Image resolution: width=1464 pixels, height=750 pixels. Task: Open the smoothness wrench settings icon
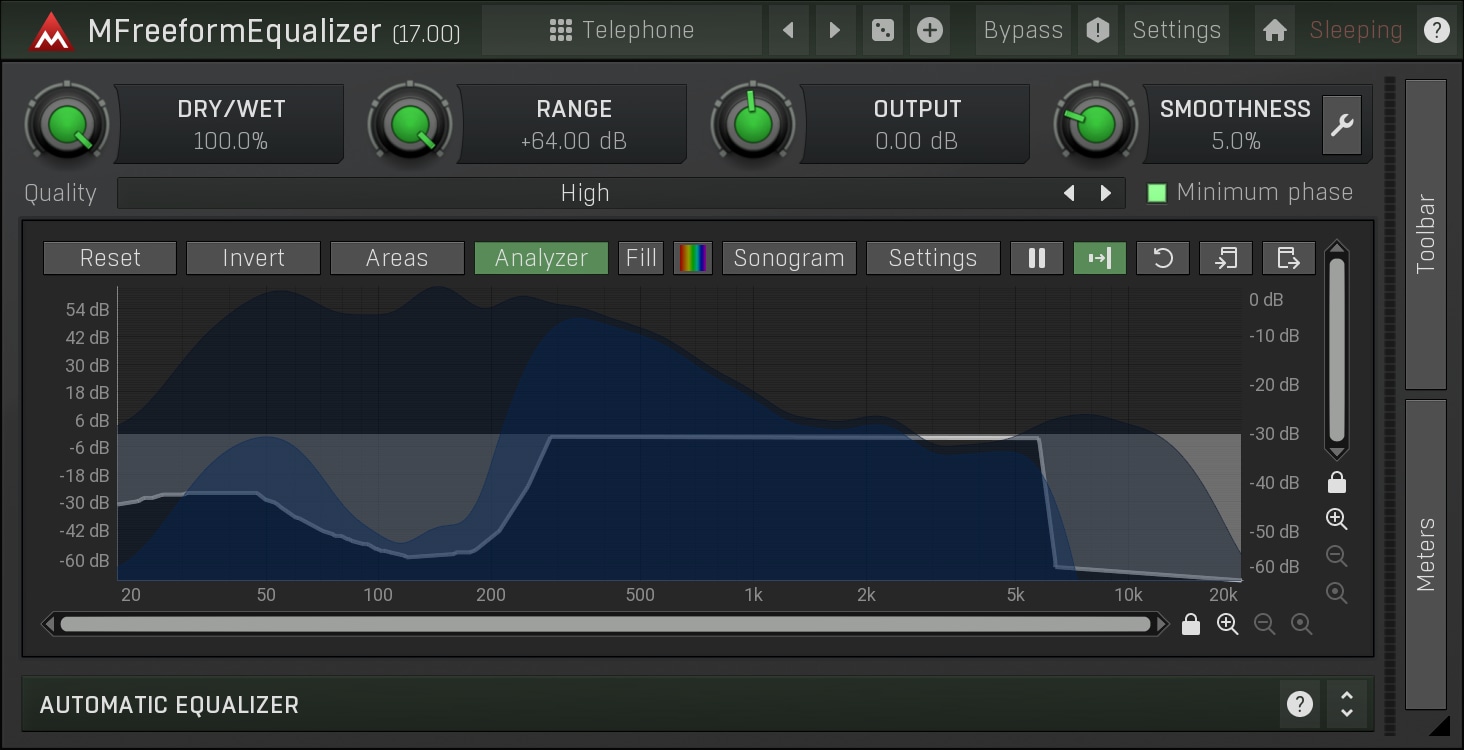point(1341,125)
